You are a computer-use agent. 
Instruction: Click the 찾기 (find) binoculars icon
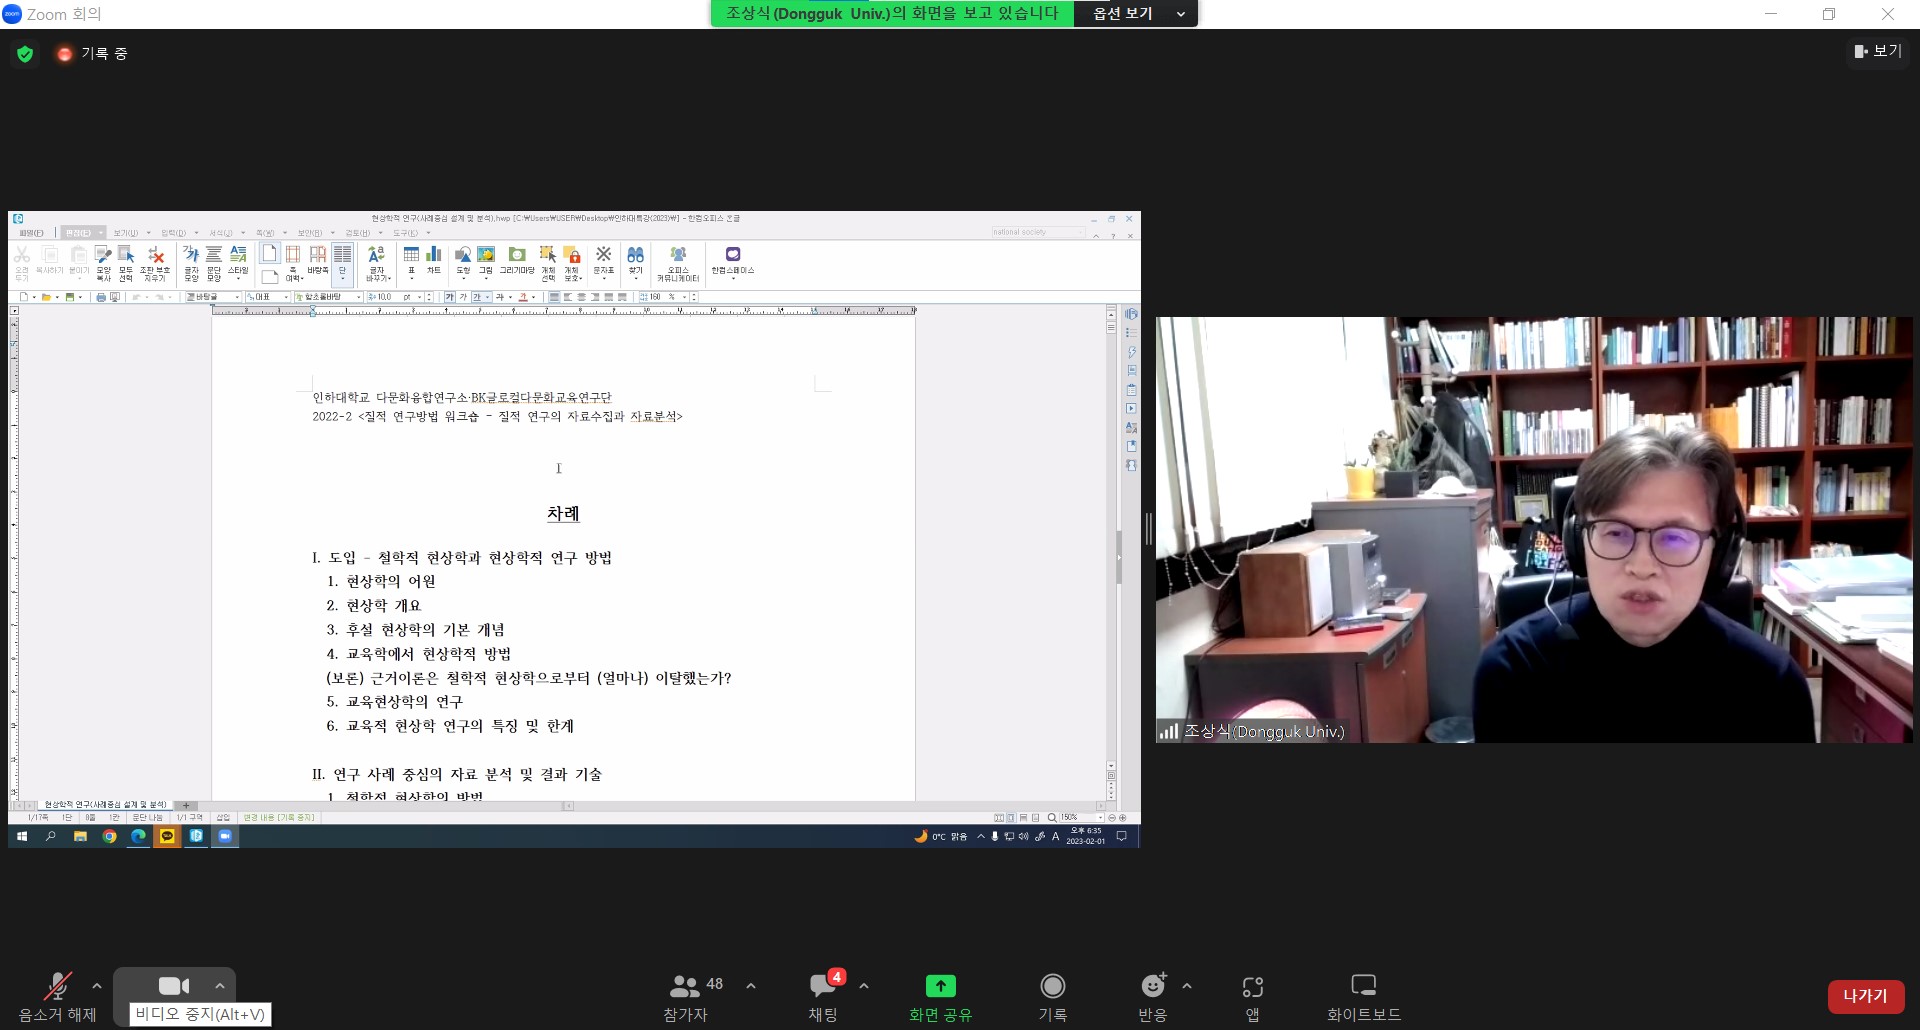tap(636, 260)
